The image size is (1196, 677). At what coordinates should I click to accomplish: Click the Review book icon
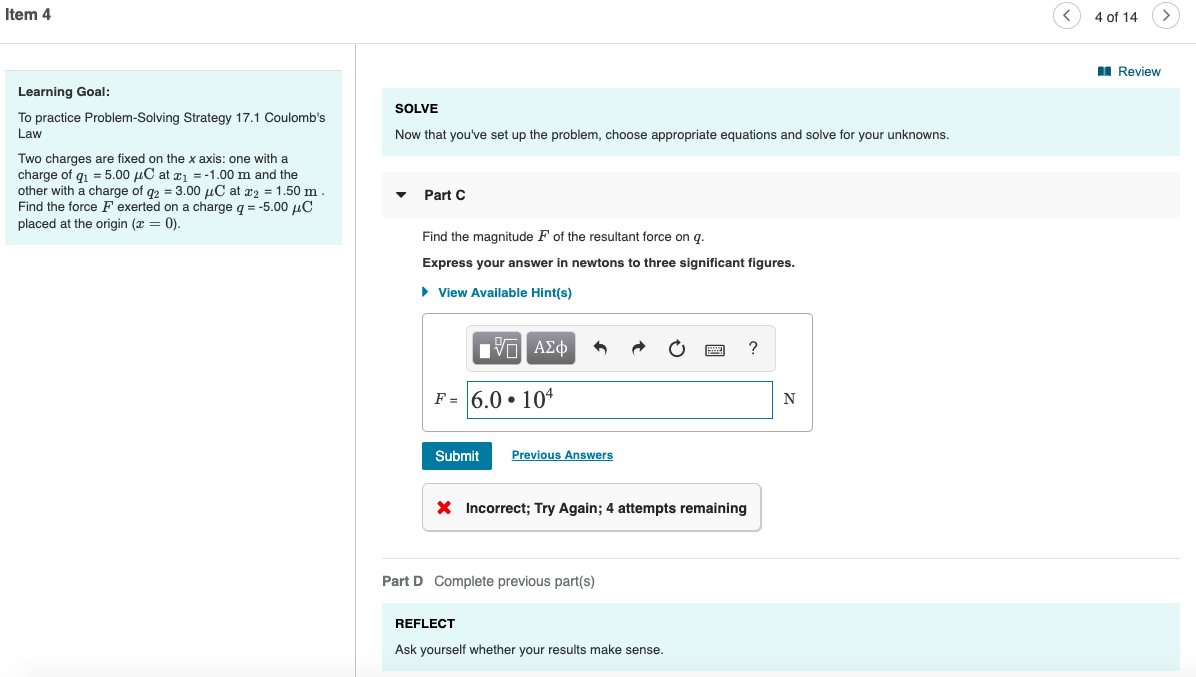[1104, 72]
